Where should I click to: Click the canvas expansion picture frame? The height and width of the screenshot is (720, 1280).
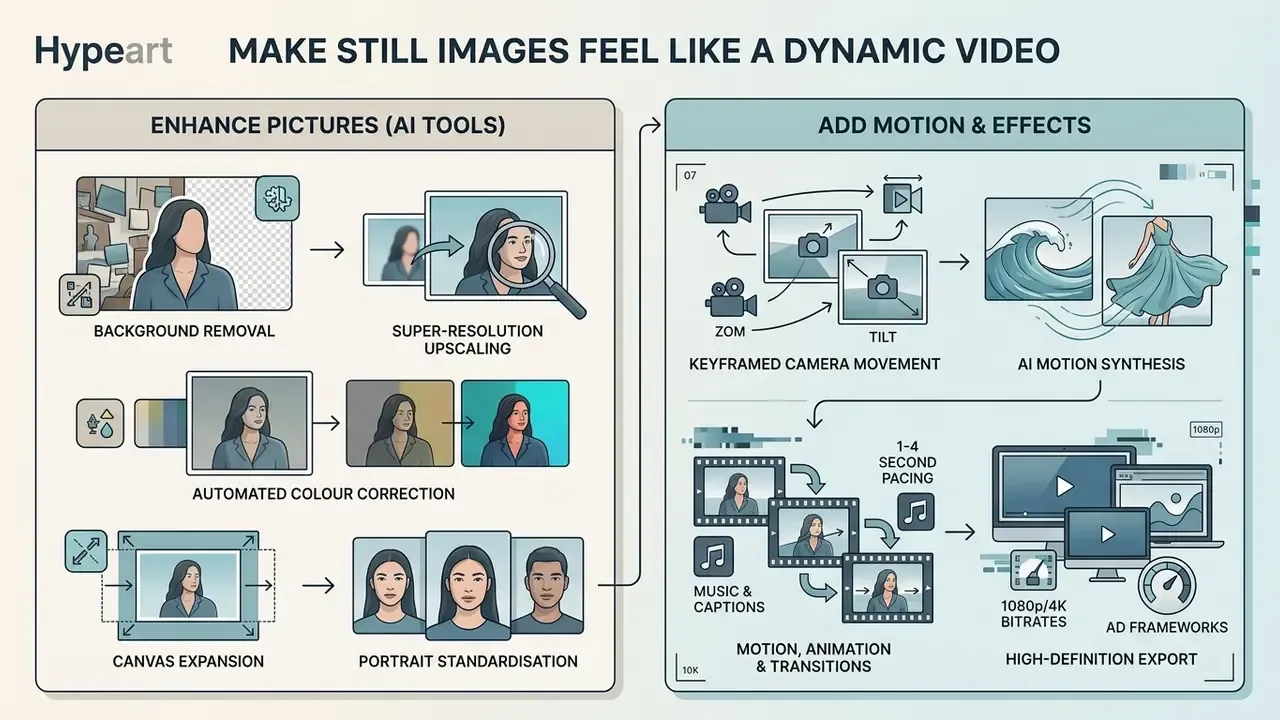pyautogui.click(x=187, y=586)
